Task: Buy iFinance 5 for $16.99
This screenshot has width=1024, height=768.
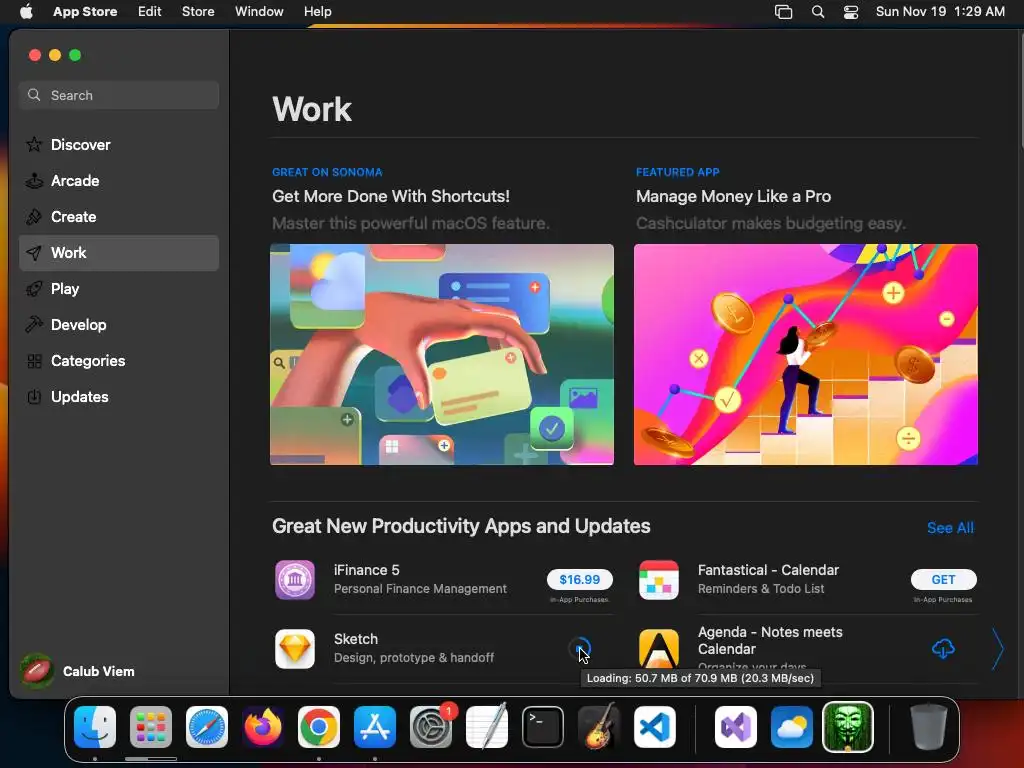Action: [579, 579]
